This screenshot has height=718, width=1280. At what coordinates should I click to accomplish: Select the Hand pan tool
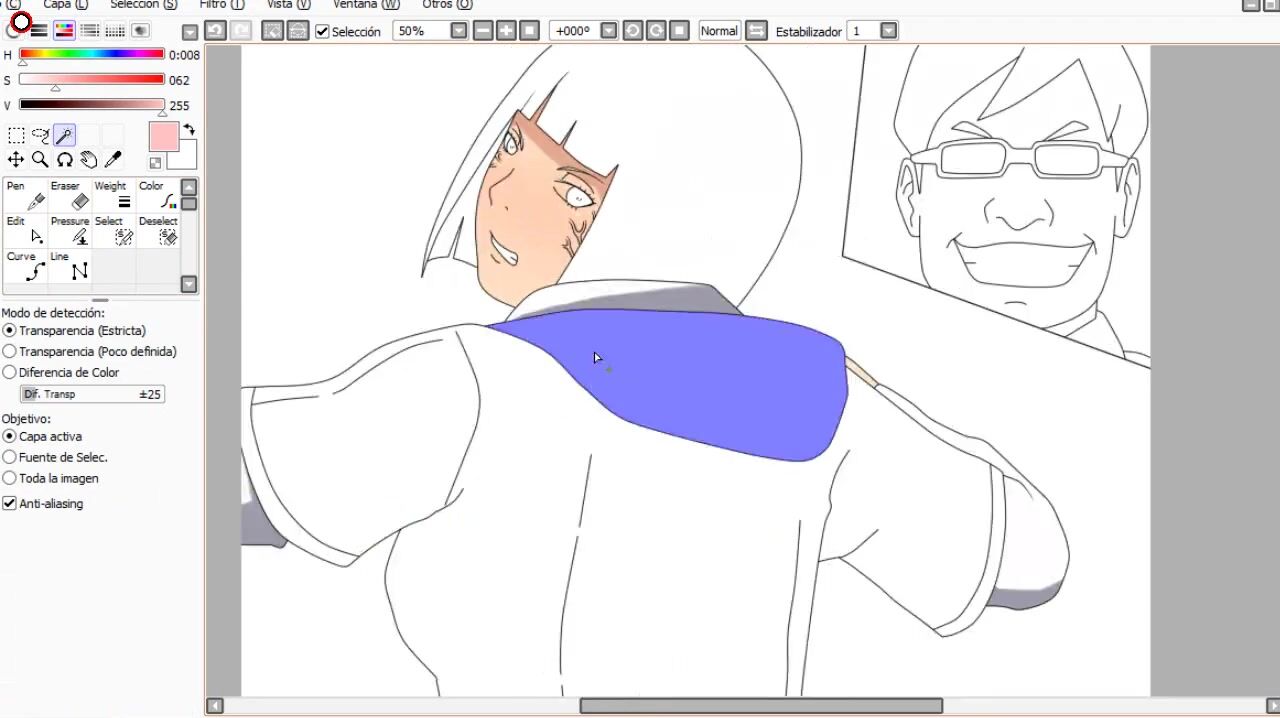(x=89, y=160)
